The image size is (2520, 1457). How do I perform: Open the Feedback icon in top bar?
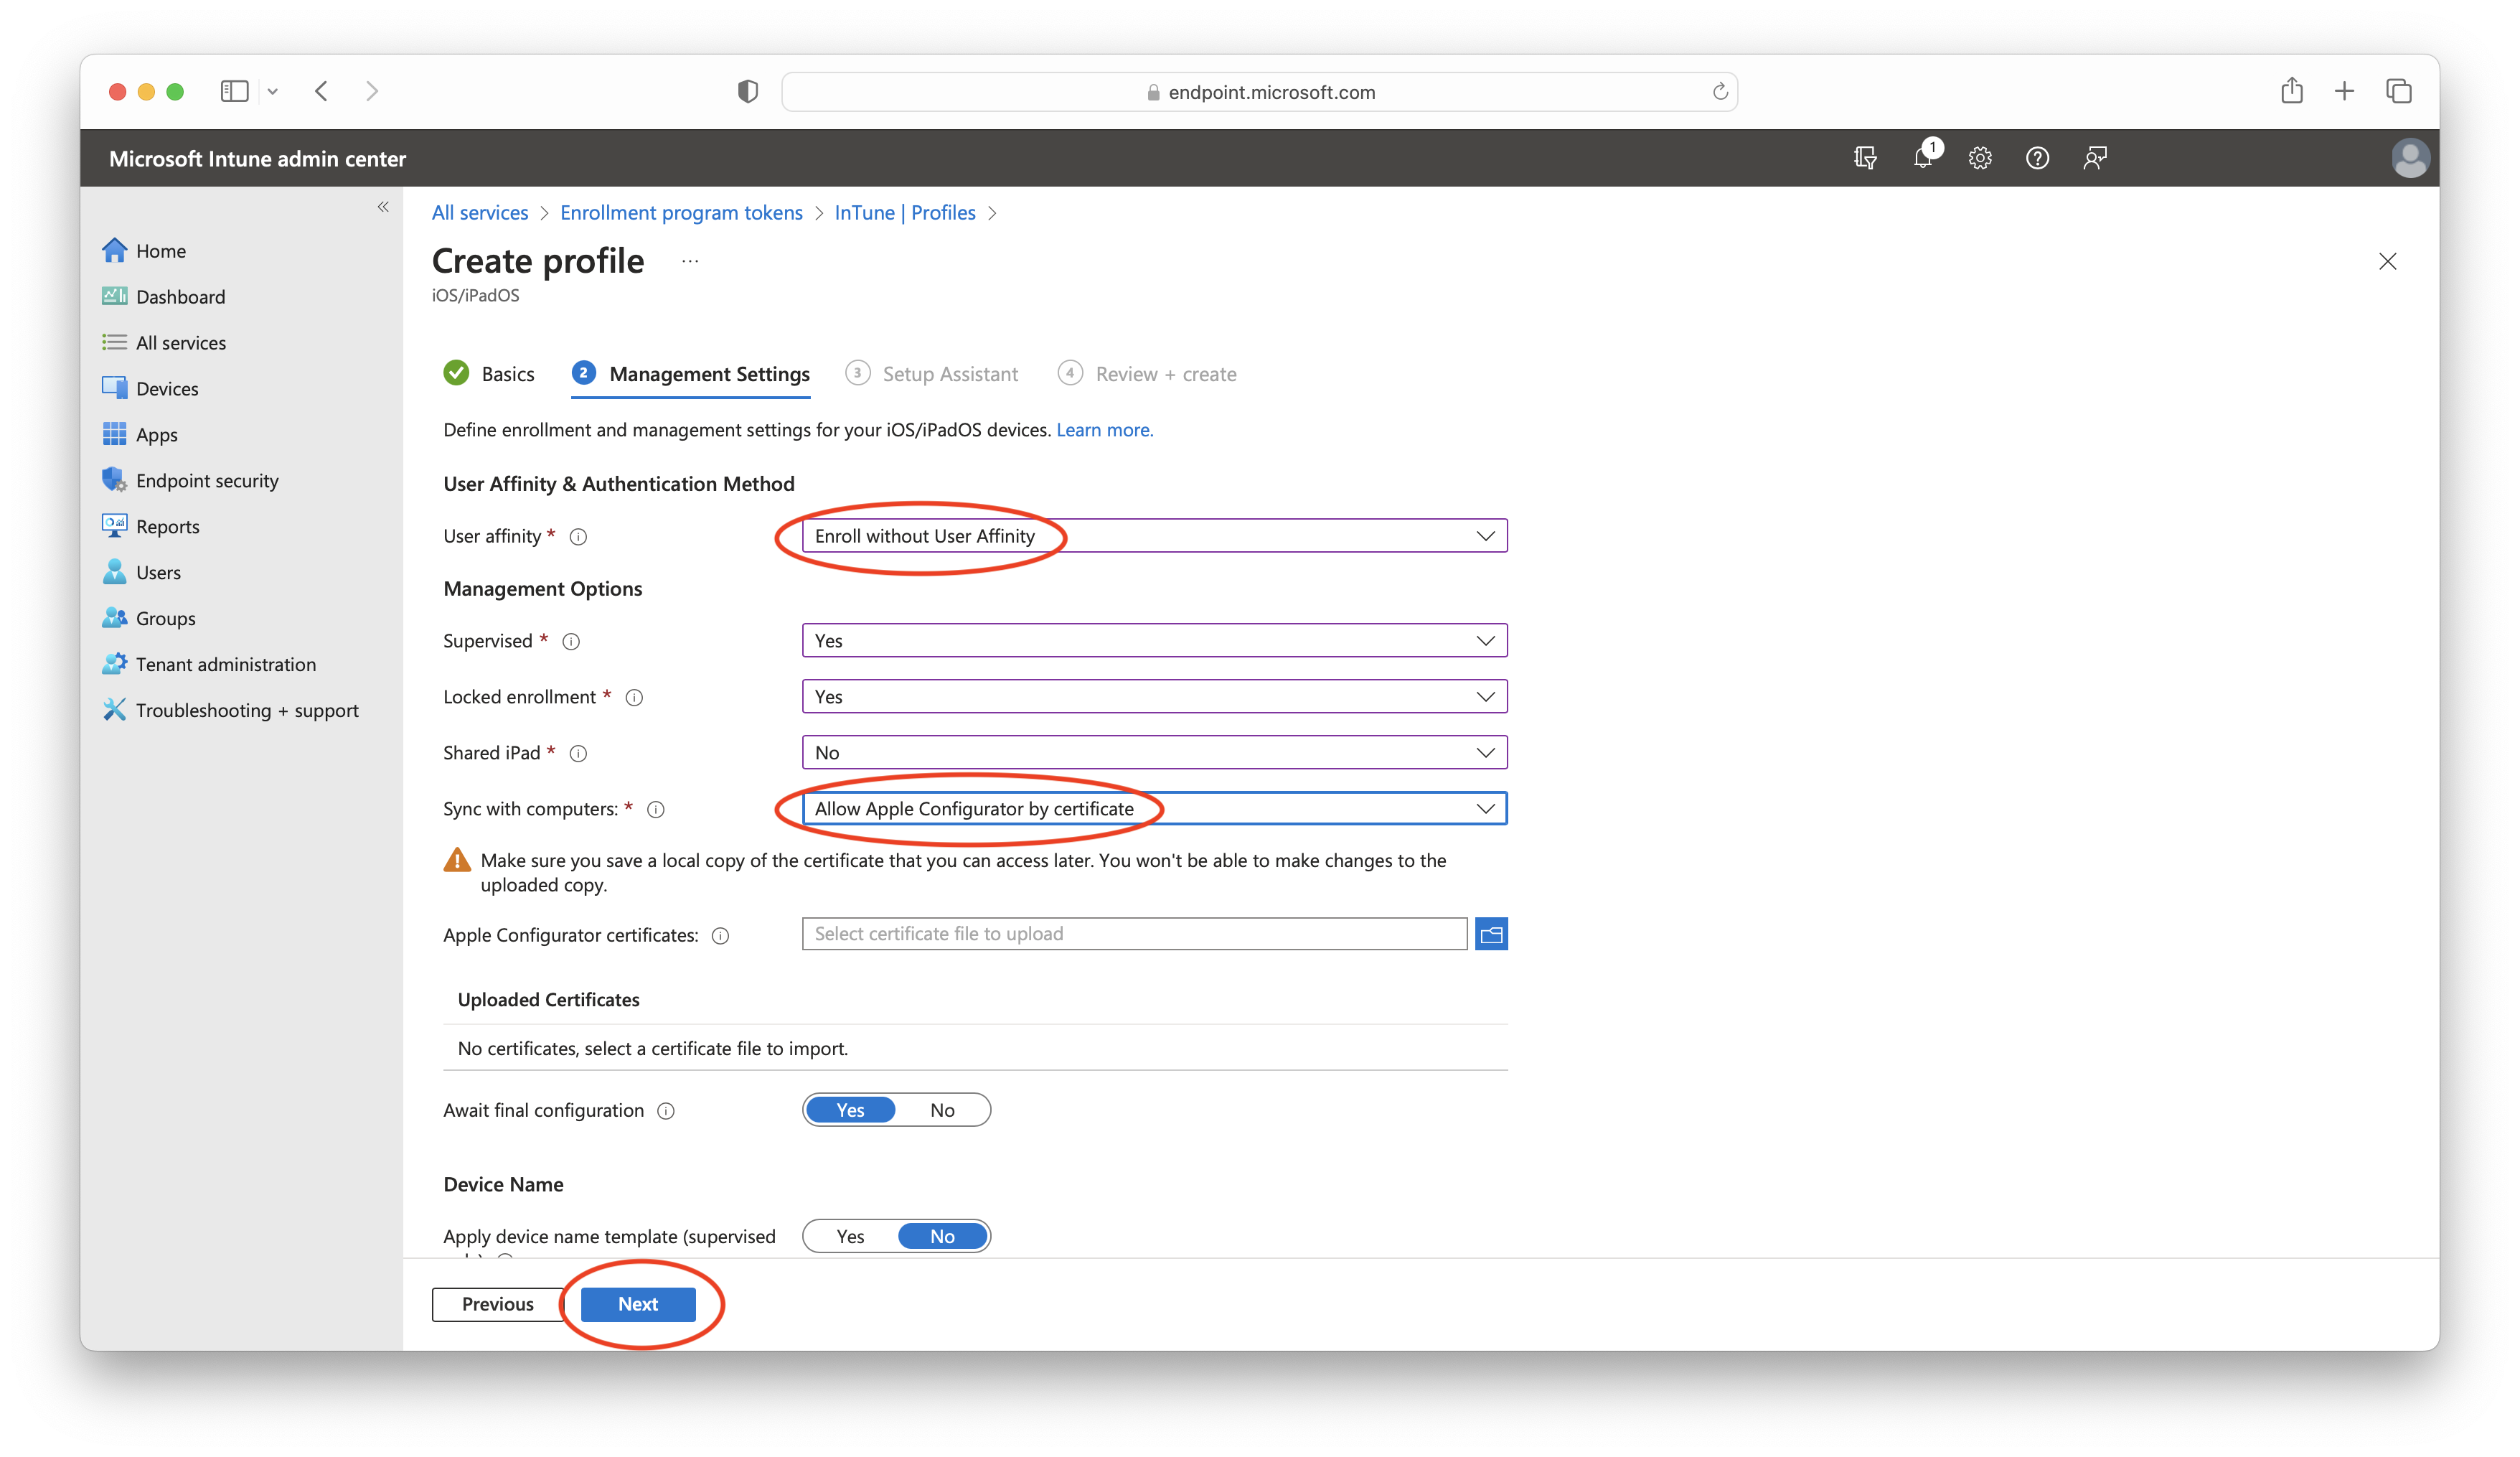2094,158
